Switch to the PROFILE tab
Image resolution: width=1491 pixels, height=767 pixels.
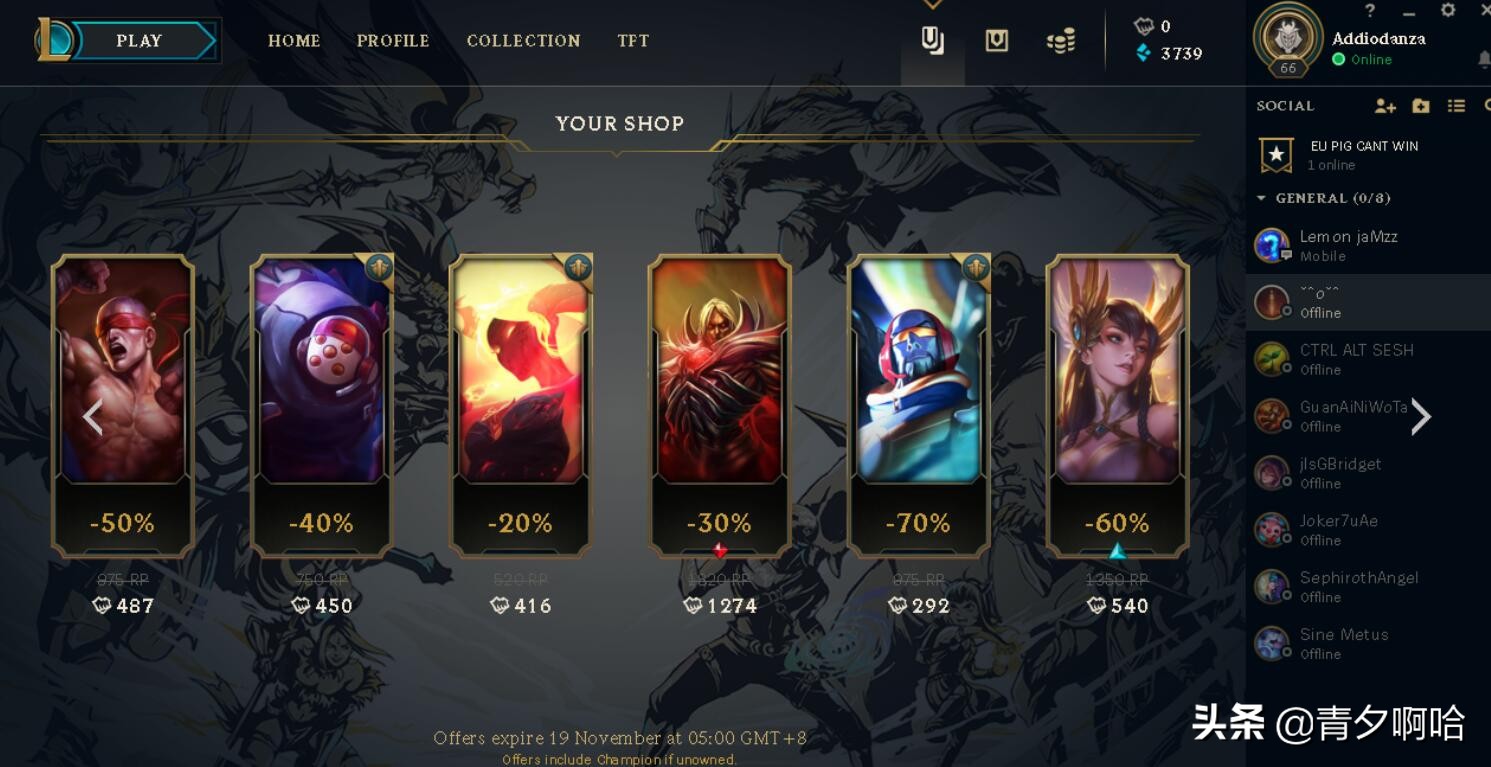[393, 41]
